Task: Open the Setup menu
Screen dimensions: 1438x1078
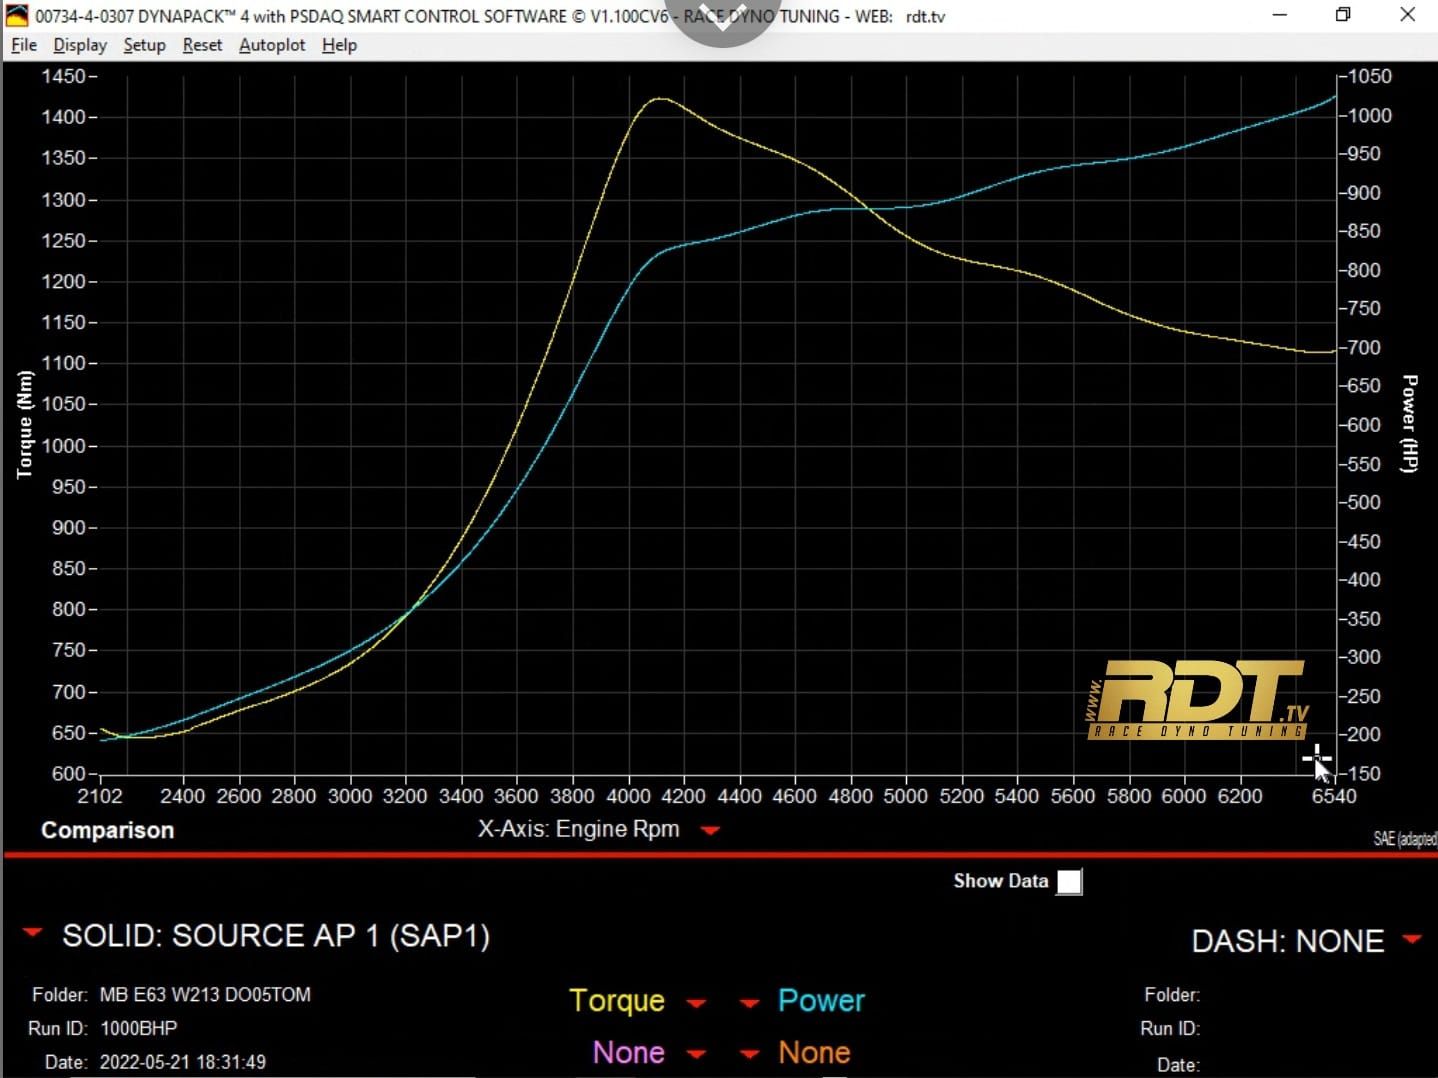Action: pyautogui.click(x=144, y=45)
